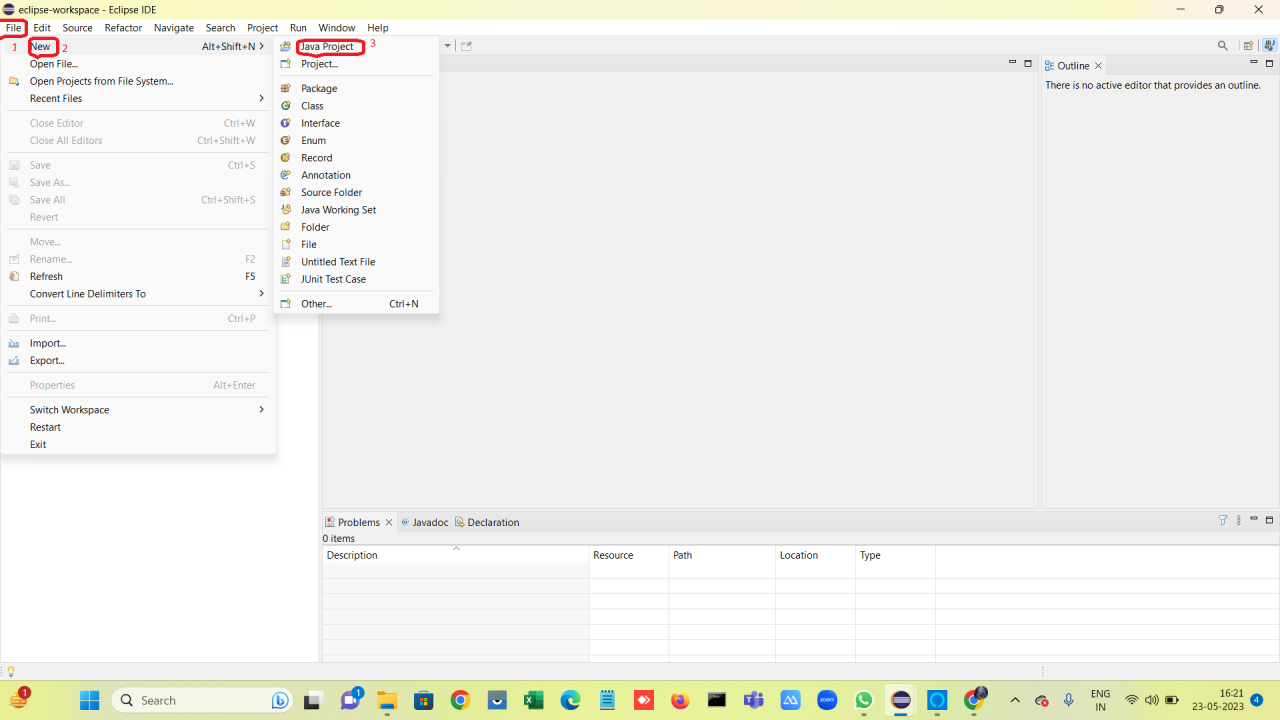Open the Window menu
The width and height of the screenshot is (1280, 720).
point(337,28)
